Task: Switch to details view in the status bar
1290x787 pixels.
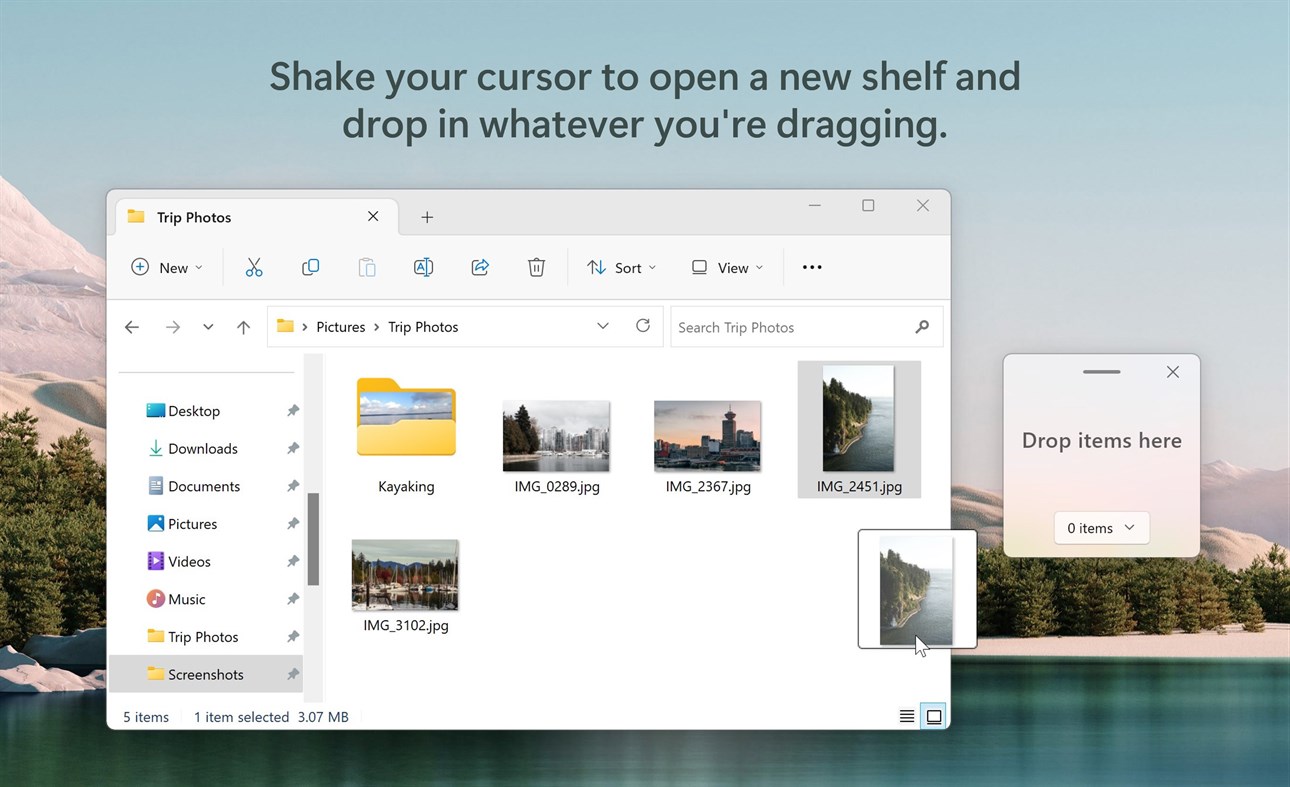Action: coord(906,715)
